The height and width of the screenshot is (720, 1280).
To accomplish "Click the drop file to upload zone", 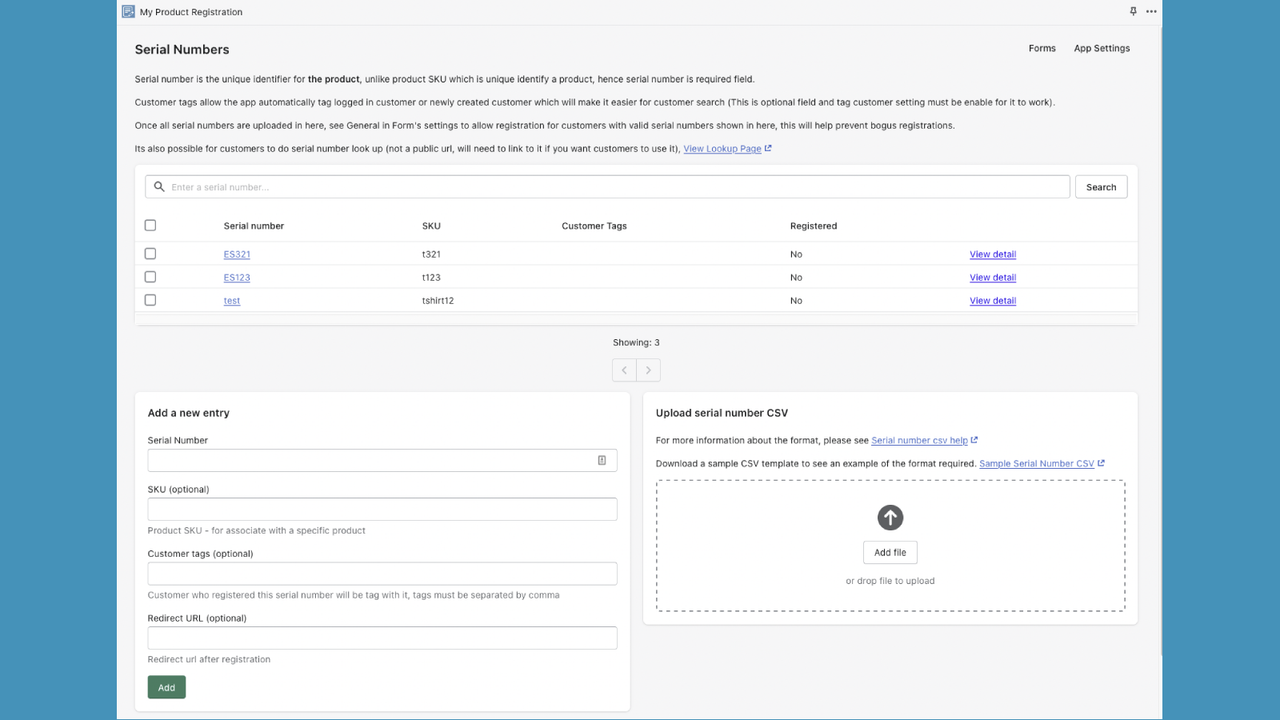I will pyautogui.click(x=890, y=545).
